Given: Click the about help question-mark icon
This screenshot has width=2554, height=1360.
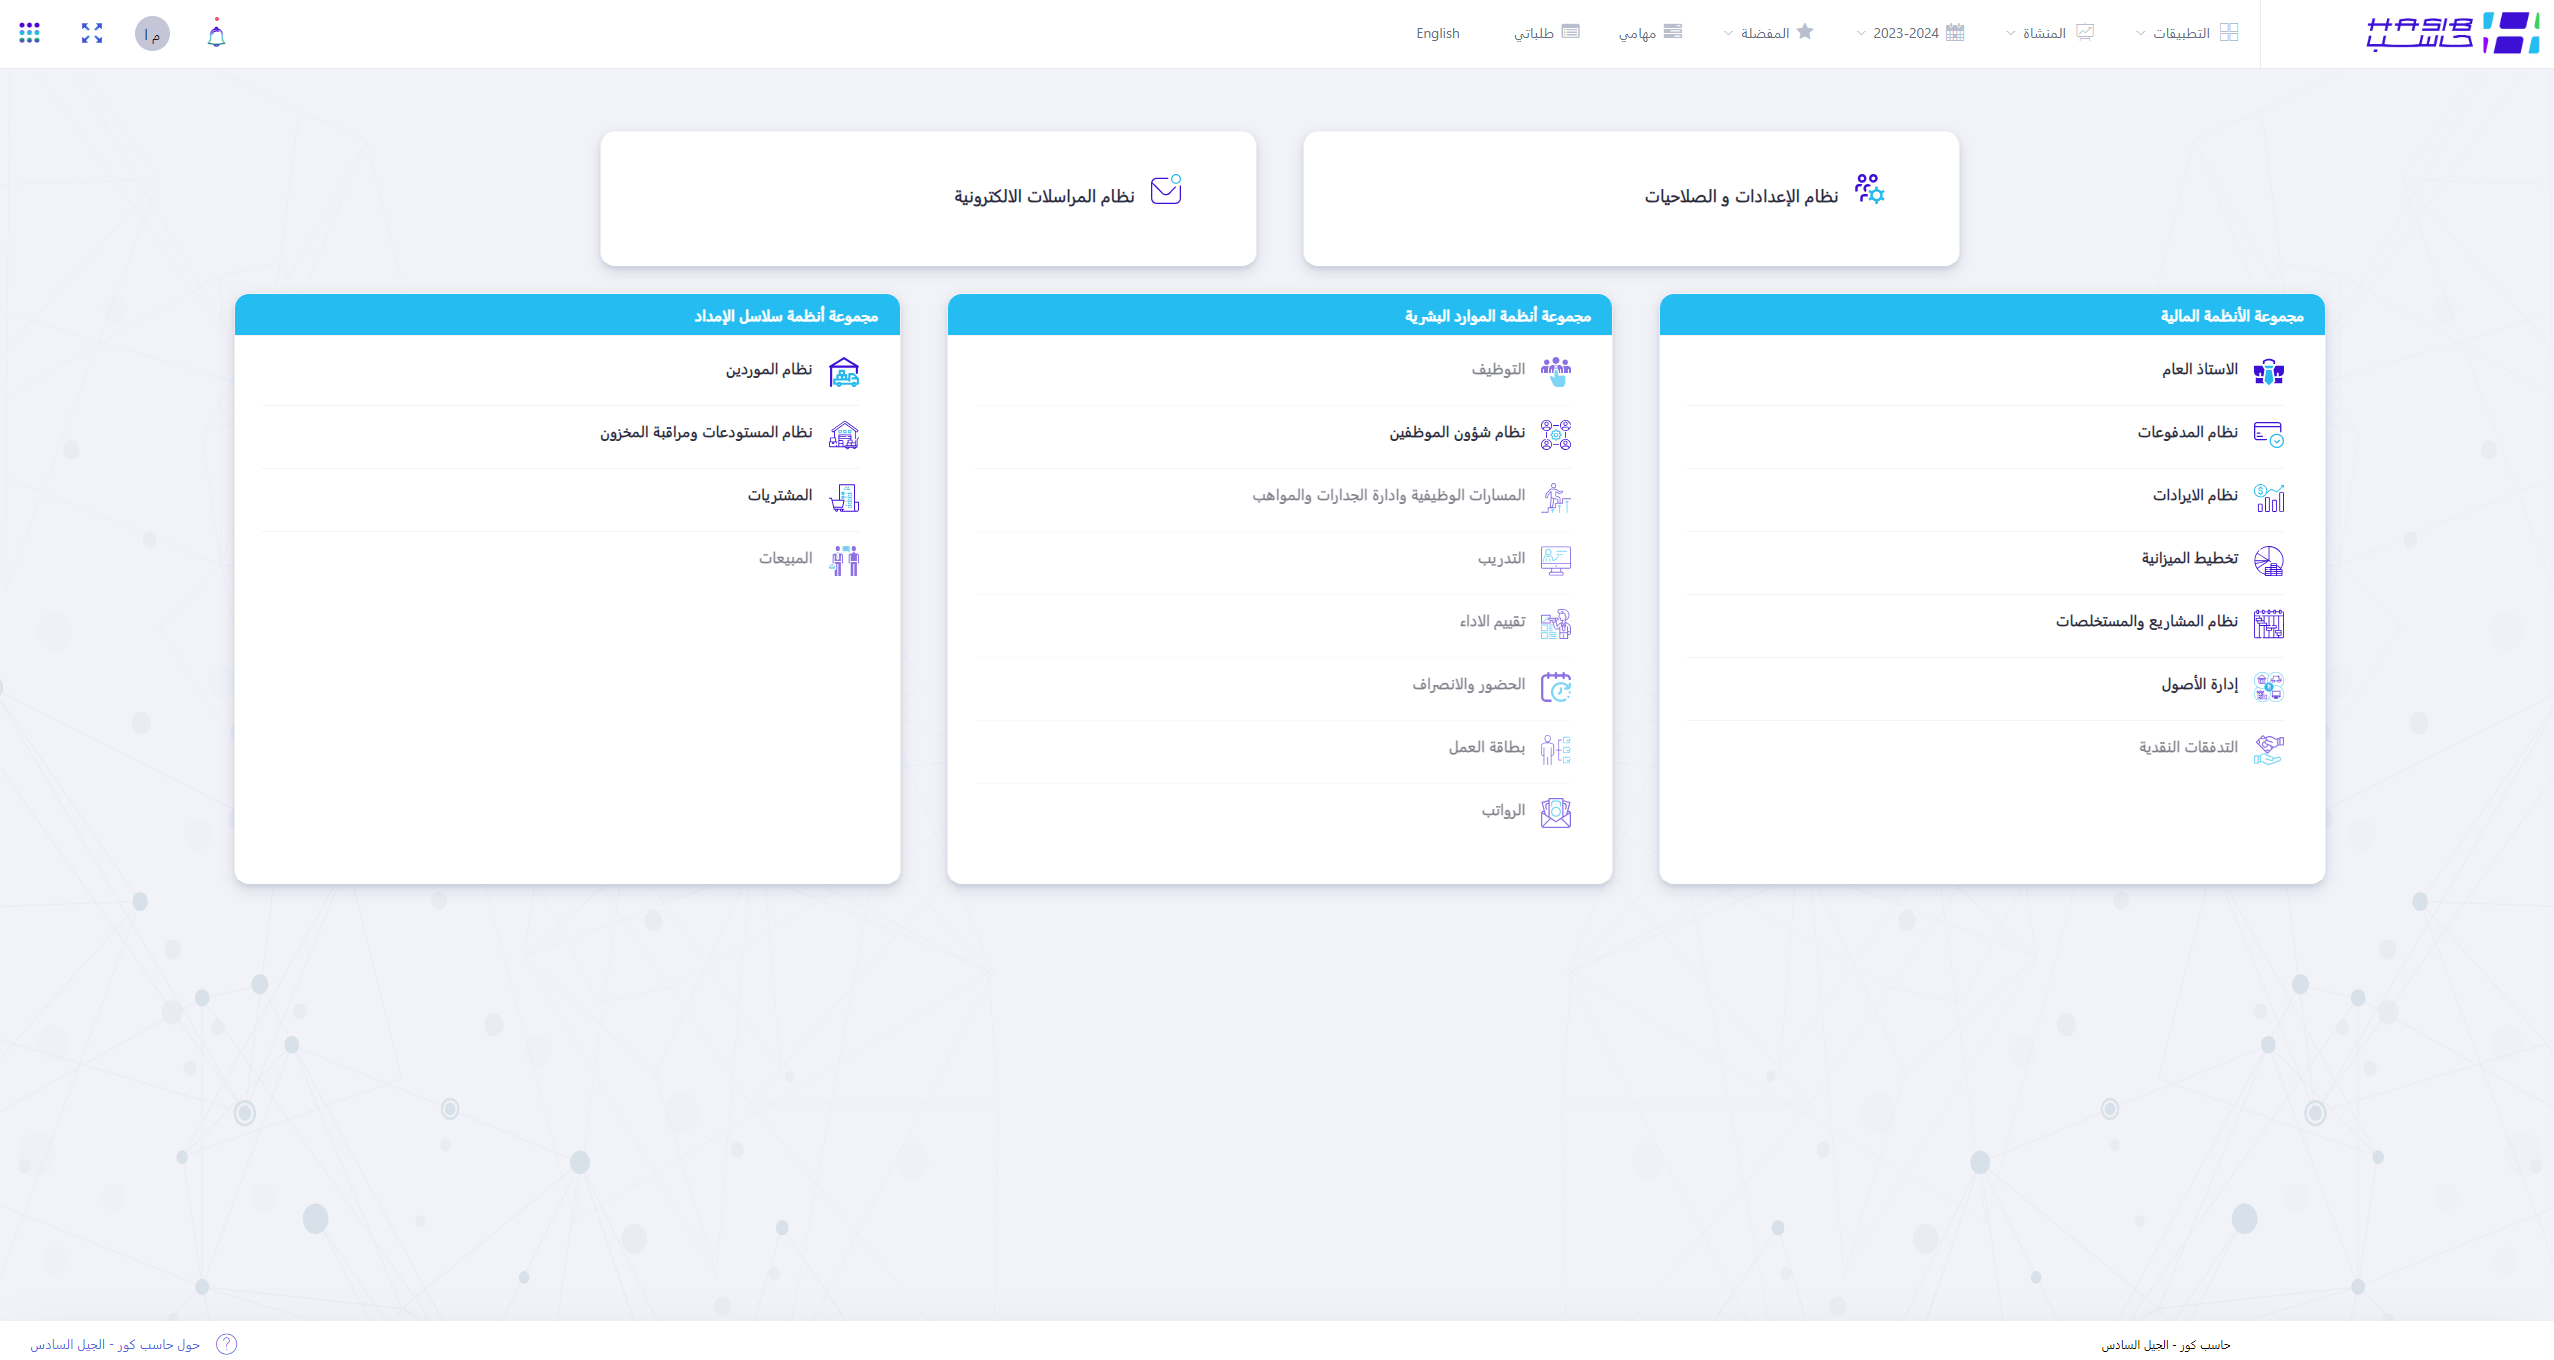Looking at the screenshot, I should tap(227, 1344).
